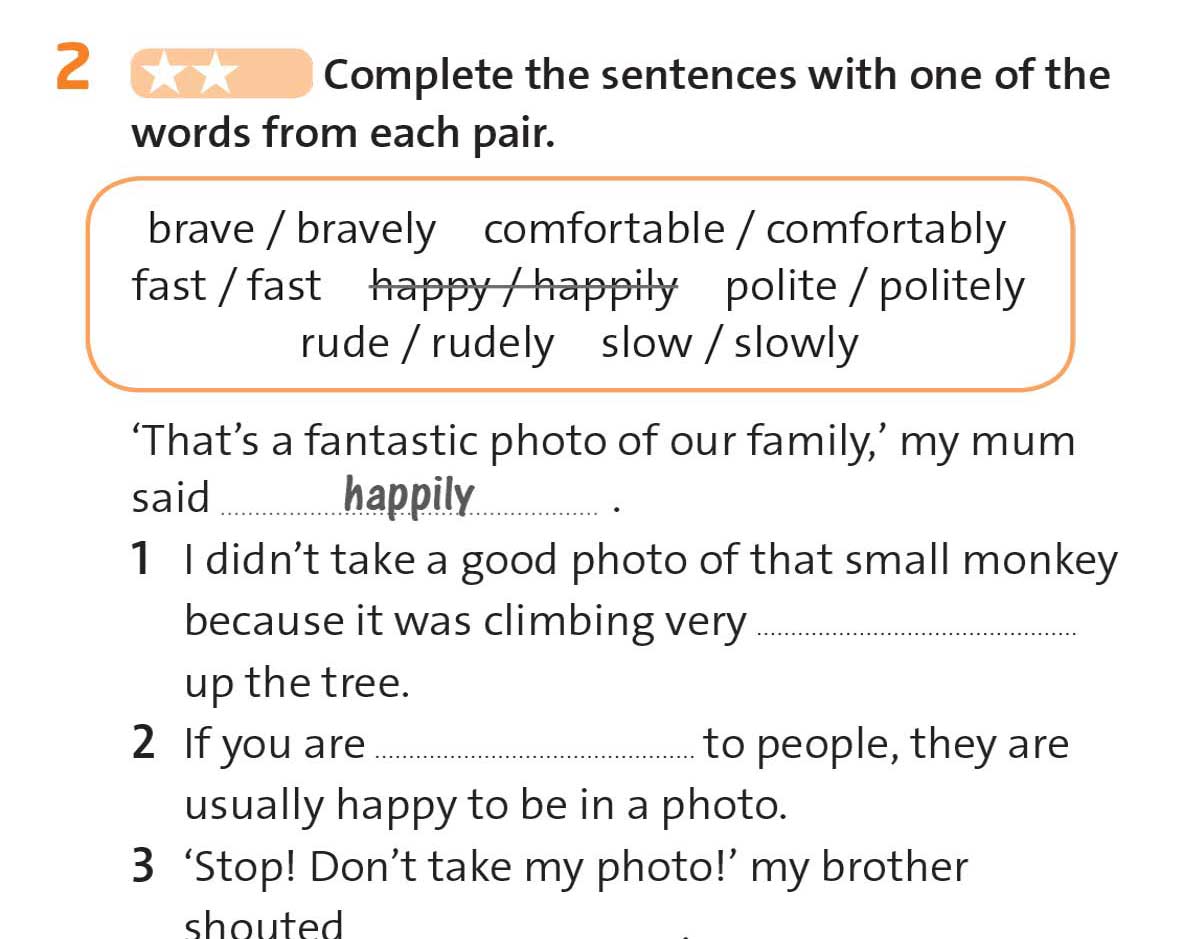Click the orange exercise number 2
This screenshot has width=1181, height=939.
[x=75, y=69]
